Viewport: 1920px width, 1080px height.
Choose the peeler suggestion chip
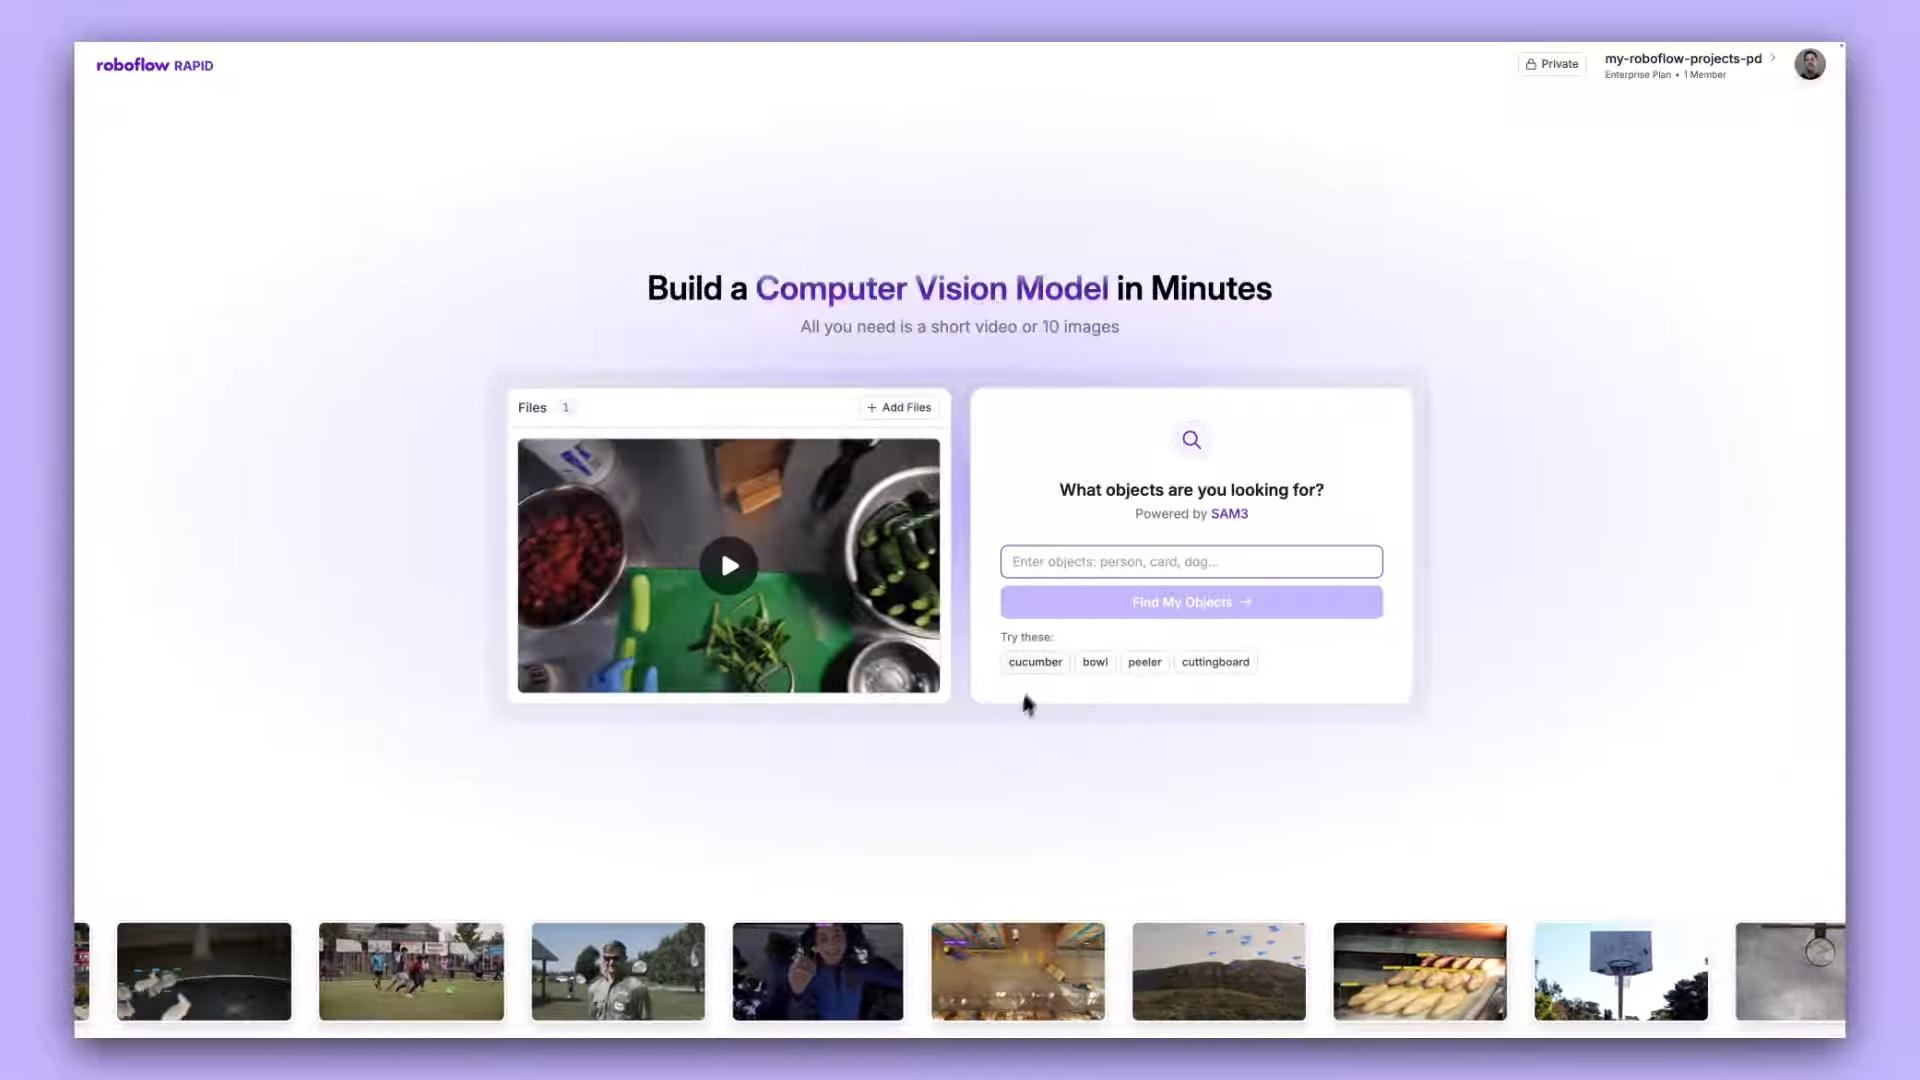[x=1144, y=662]
